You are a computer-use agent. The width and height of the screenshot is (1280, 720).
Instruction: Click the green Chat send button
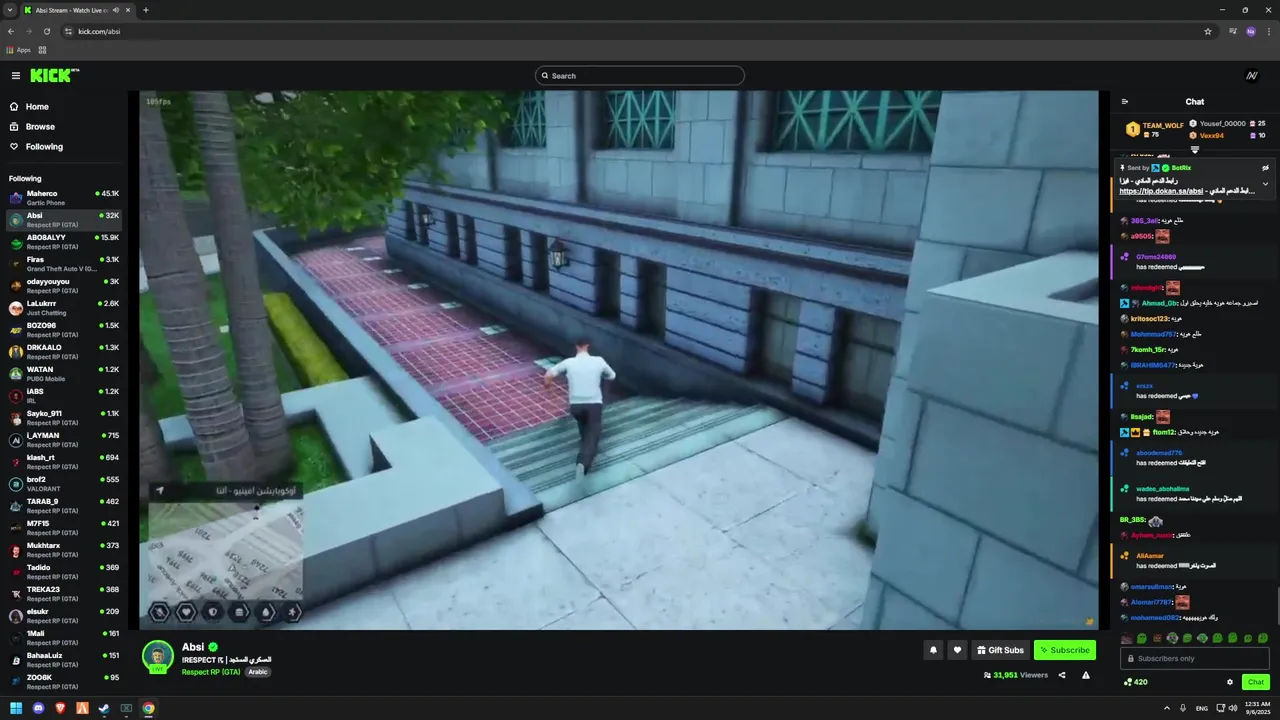coord(1256,682)
